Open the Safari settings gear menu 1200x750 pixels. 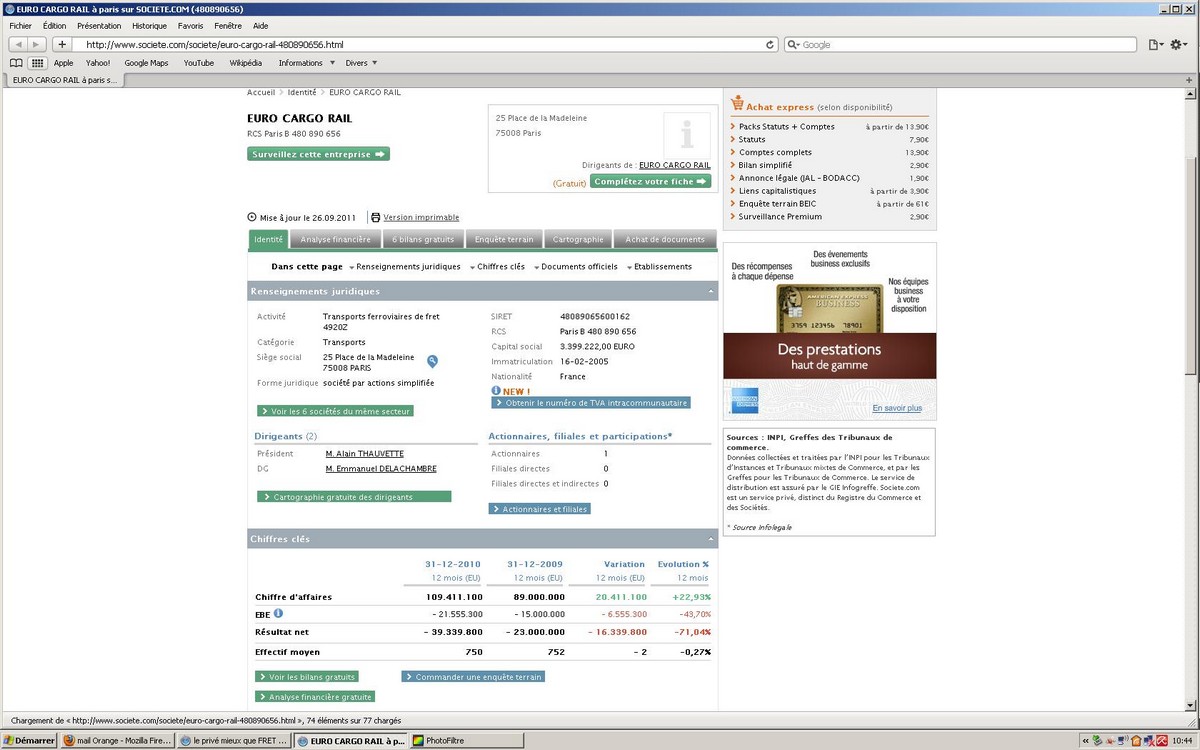pyautogui.click(x=1179, y=45)
